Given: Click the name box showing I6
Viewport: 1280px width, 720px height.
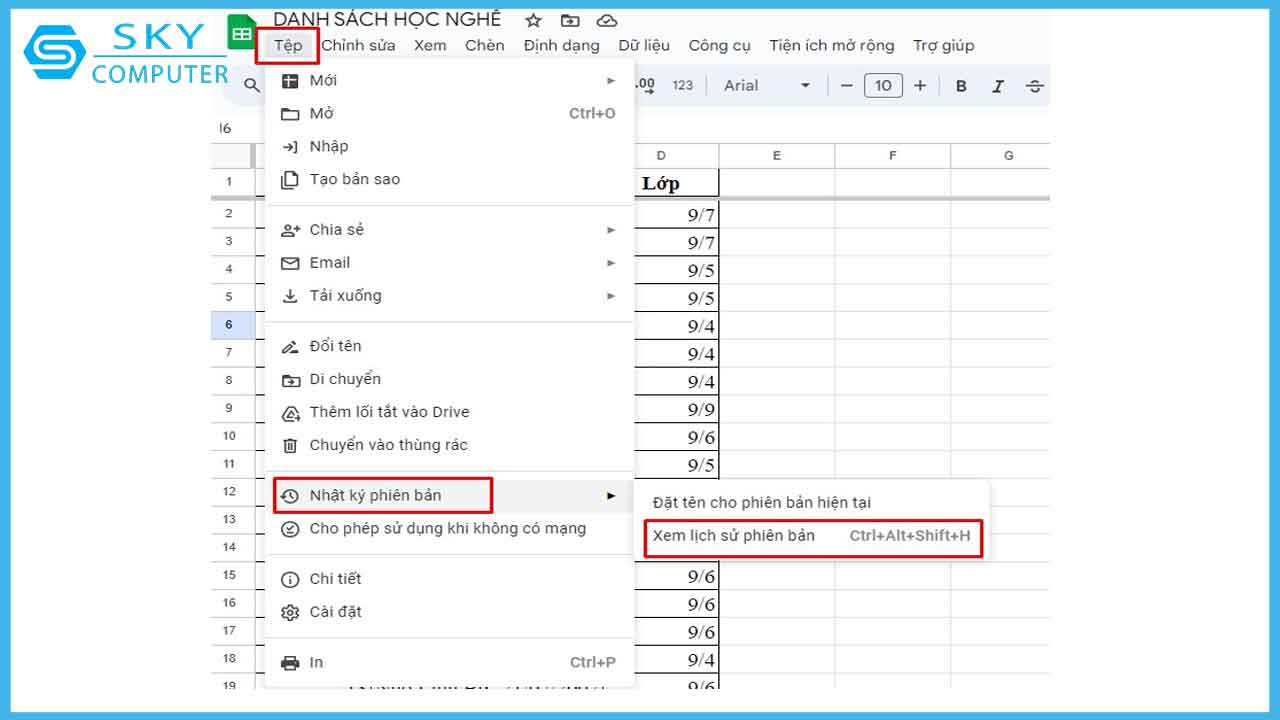Looking at the screenshot, I should click(226, 128).
